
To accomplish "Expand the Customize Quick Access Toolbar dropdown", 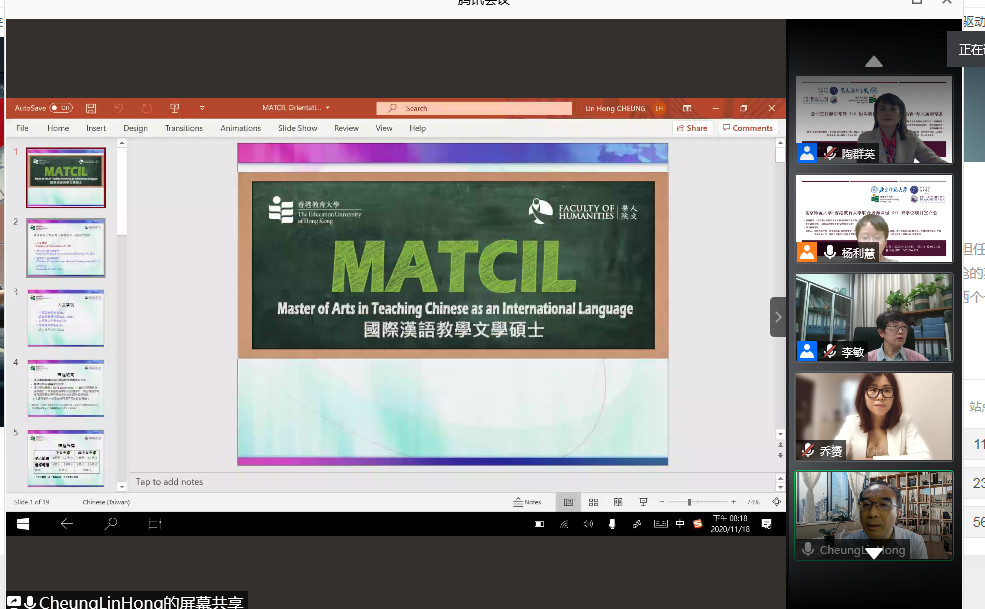I will pyautogui.click(x=202, y=108).
